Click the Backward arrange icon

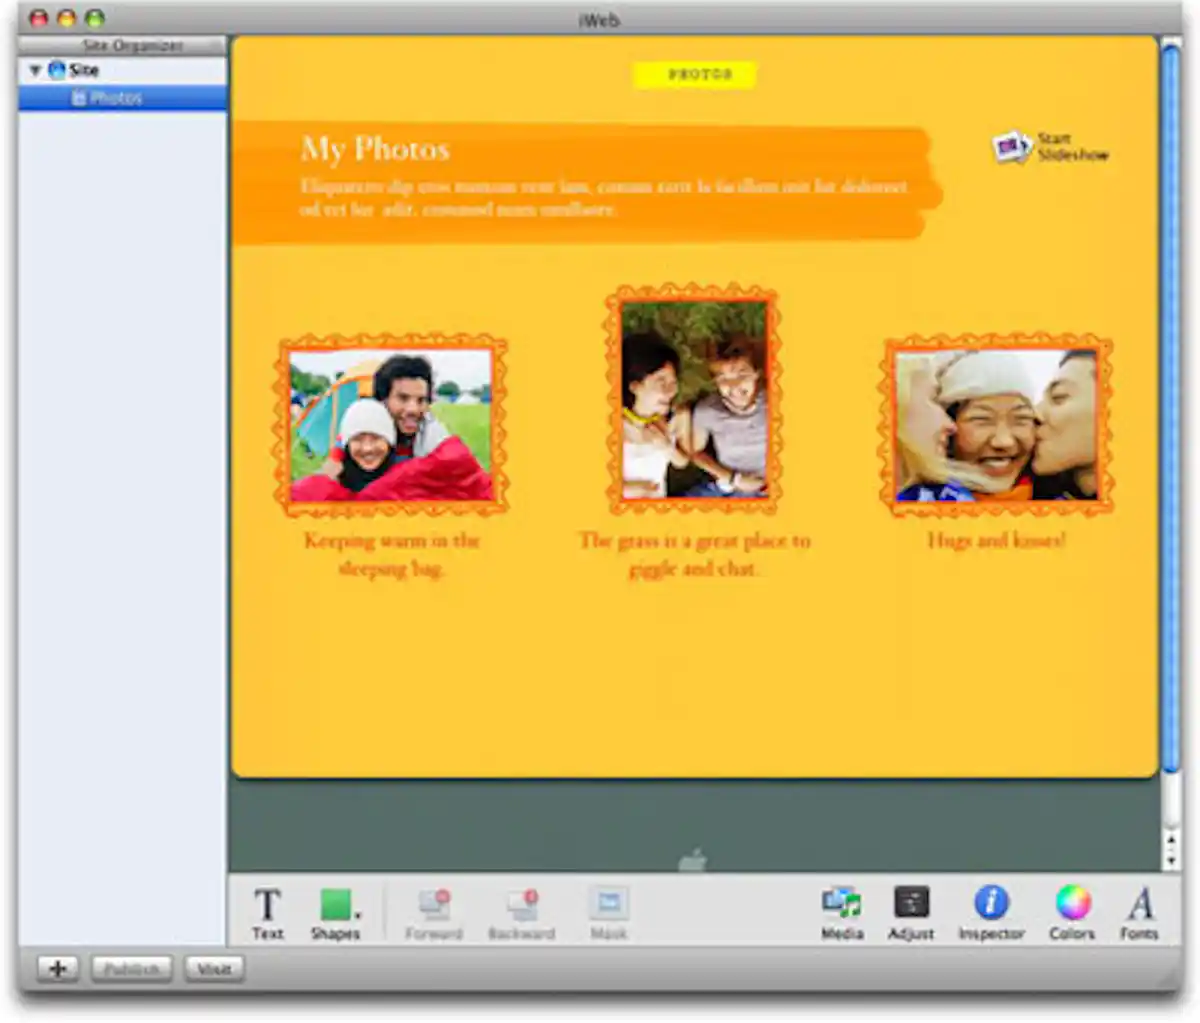[x=521, y=912]
